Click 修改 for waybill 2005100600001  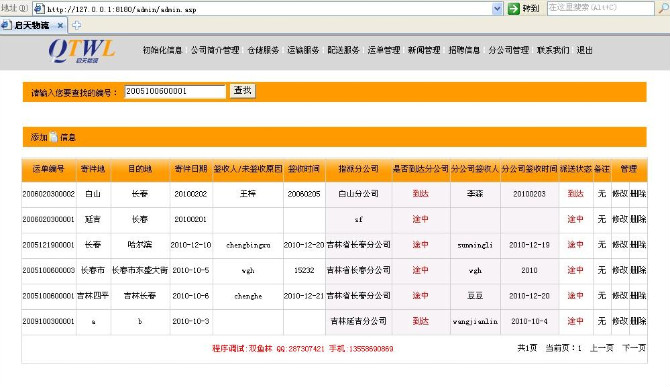(620, 296)
